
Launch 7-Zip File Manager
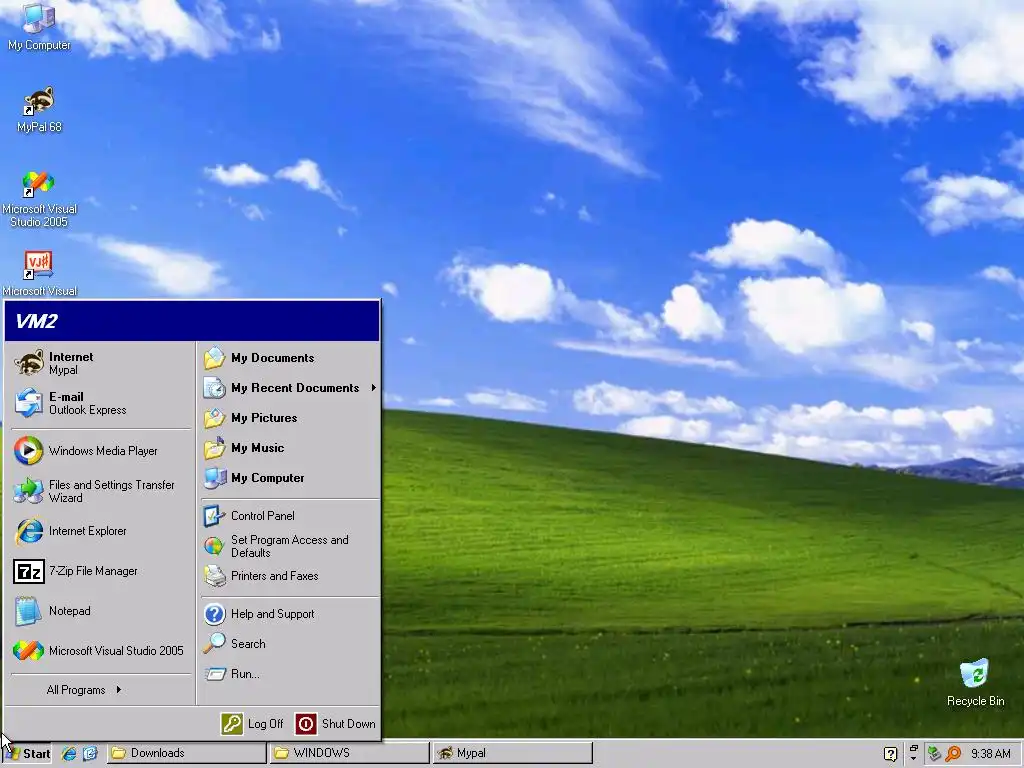click(99, 571)
